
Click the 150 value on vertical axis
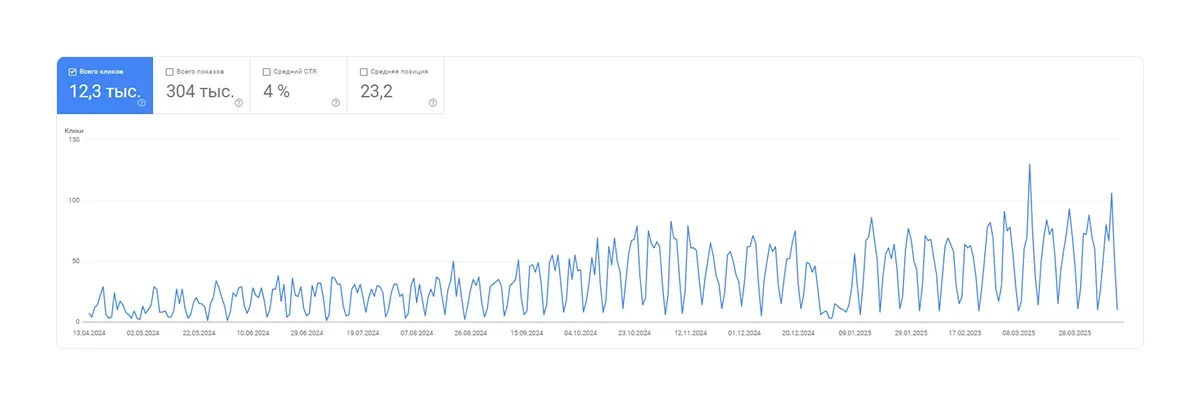pyautogui.click(x=73, y=140)
